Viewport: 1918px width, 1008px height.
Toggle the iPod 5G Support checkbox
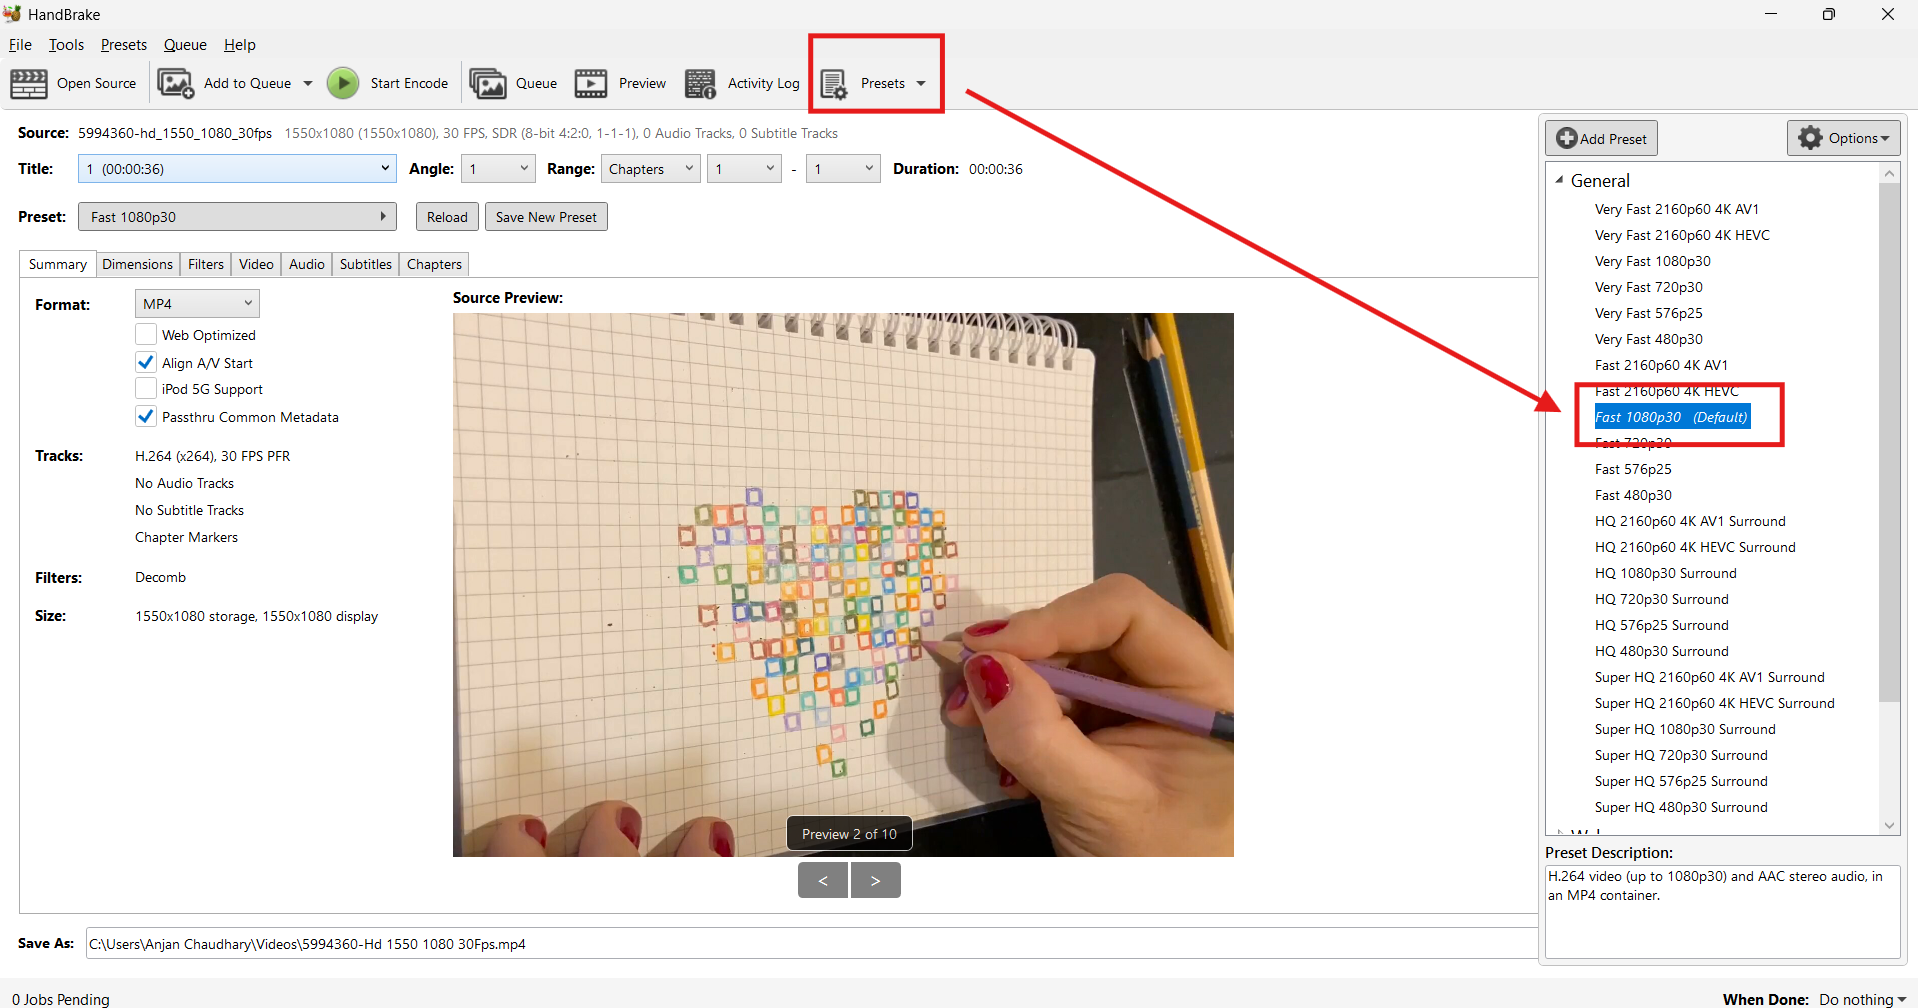pos(146,389)
